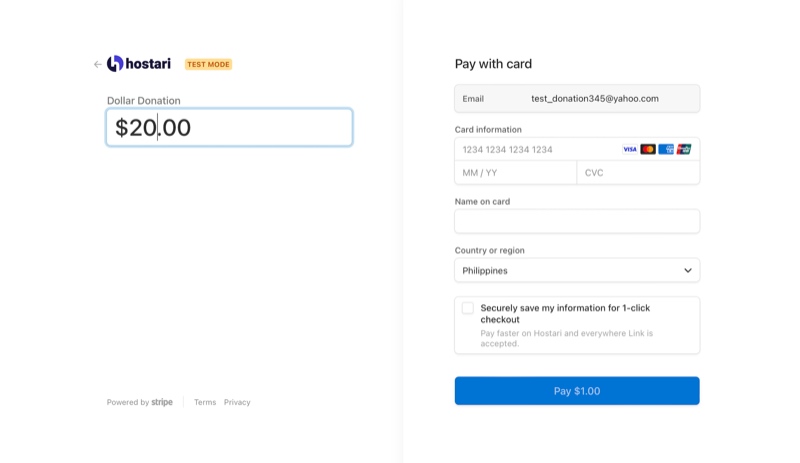The width and height of the screenshot is (800, 463).
Task: Open the Terms link
Action: (x=205, y=402)
